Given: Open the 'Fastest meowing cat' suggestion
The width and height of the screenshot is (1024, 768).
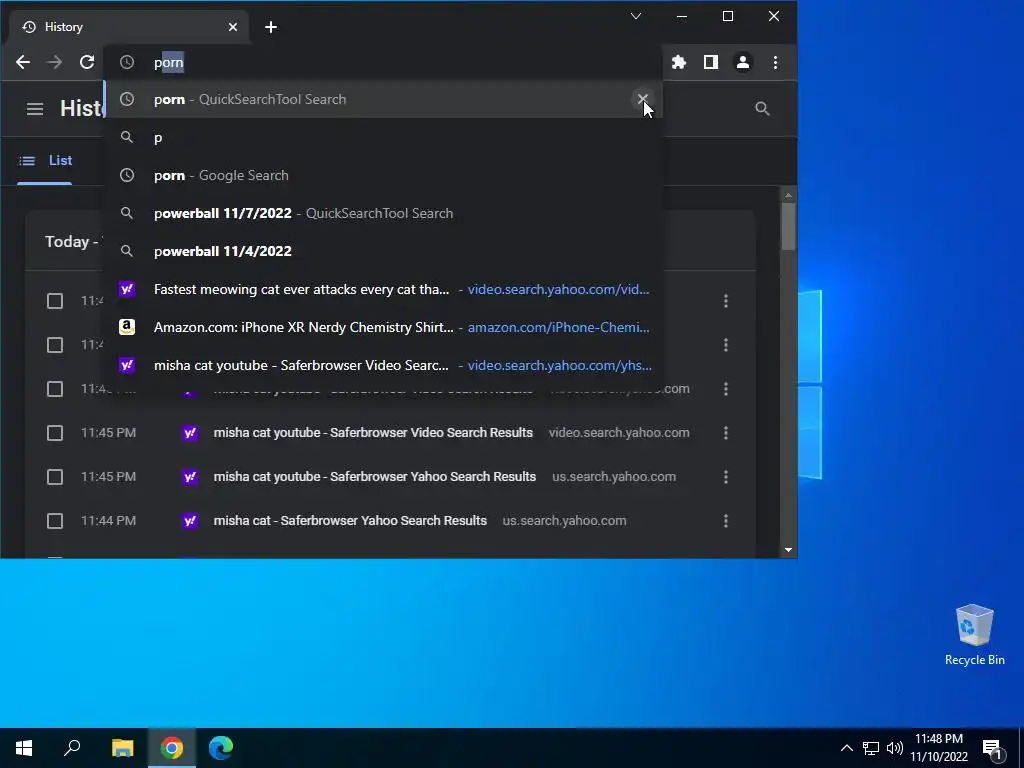Looking at the screenshot, I should point(383,289).
